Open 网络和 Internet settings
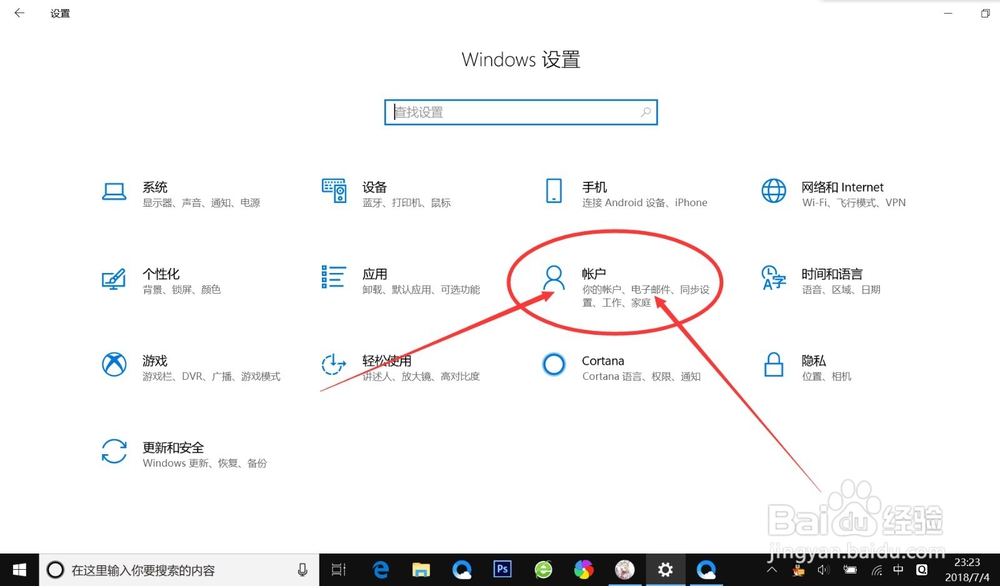 [x=833, y=194]
